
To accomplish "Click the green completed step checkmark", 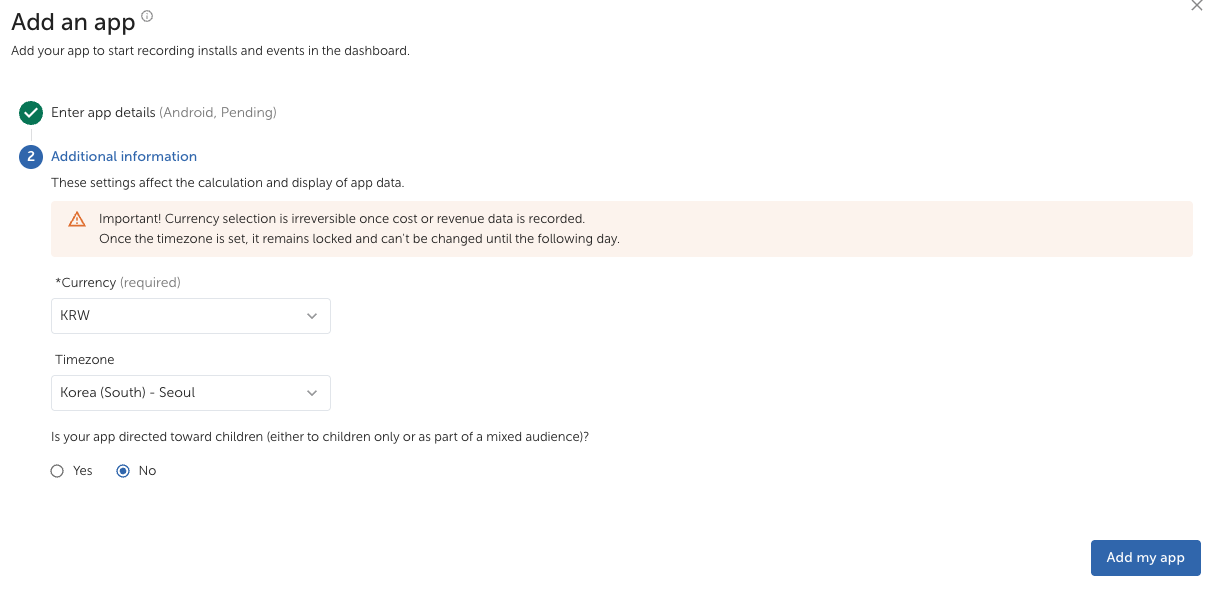I will tap(31, 113).
